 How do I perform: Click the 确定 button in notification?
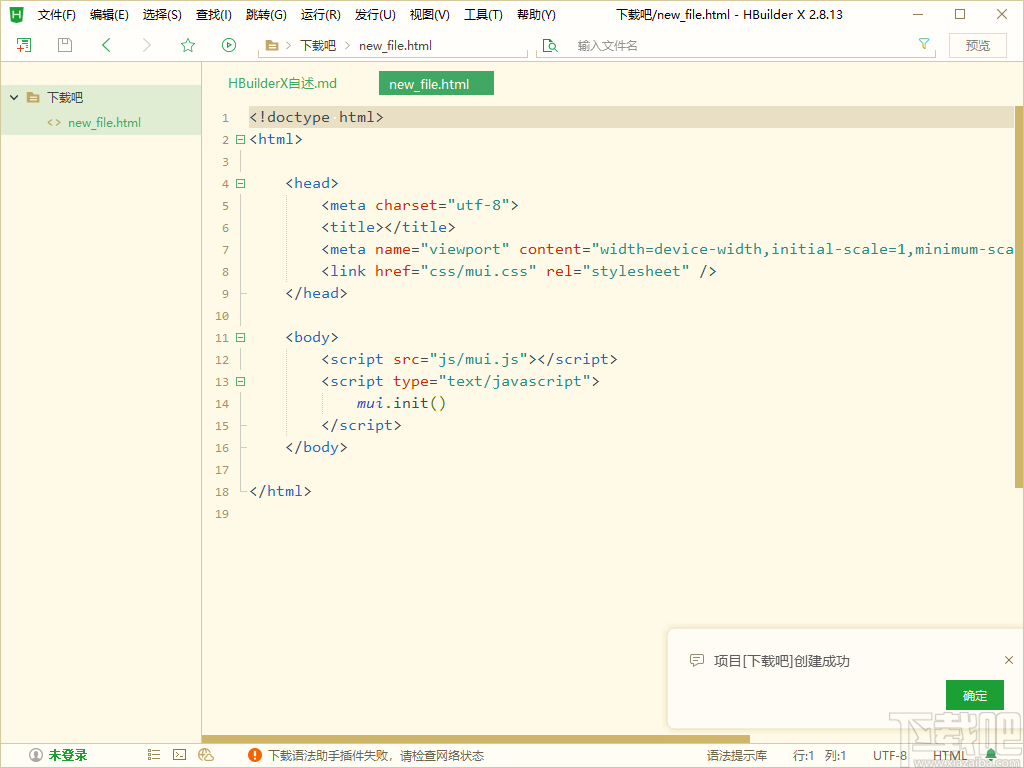pyautogui.click(x=974, y=696)
